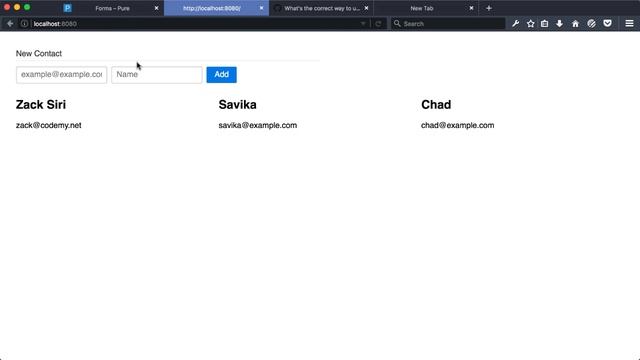Click zack@codemy.net email text
Viewport: 640px width, 360px height.
pos(49,125)
